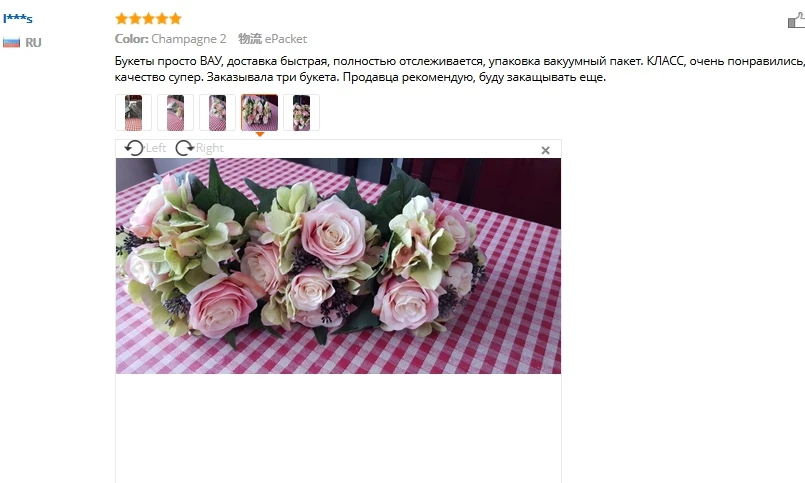Click the thumbs-up helpful icon

point(796,21)
